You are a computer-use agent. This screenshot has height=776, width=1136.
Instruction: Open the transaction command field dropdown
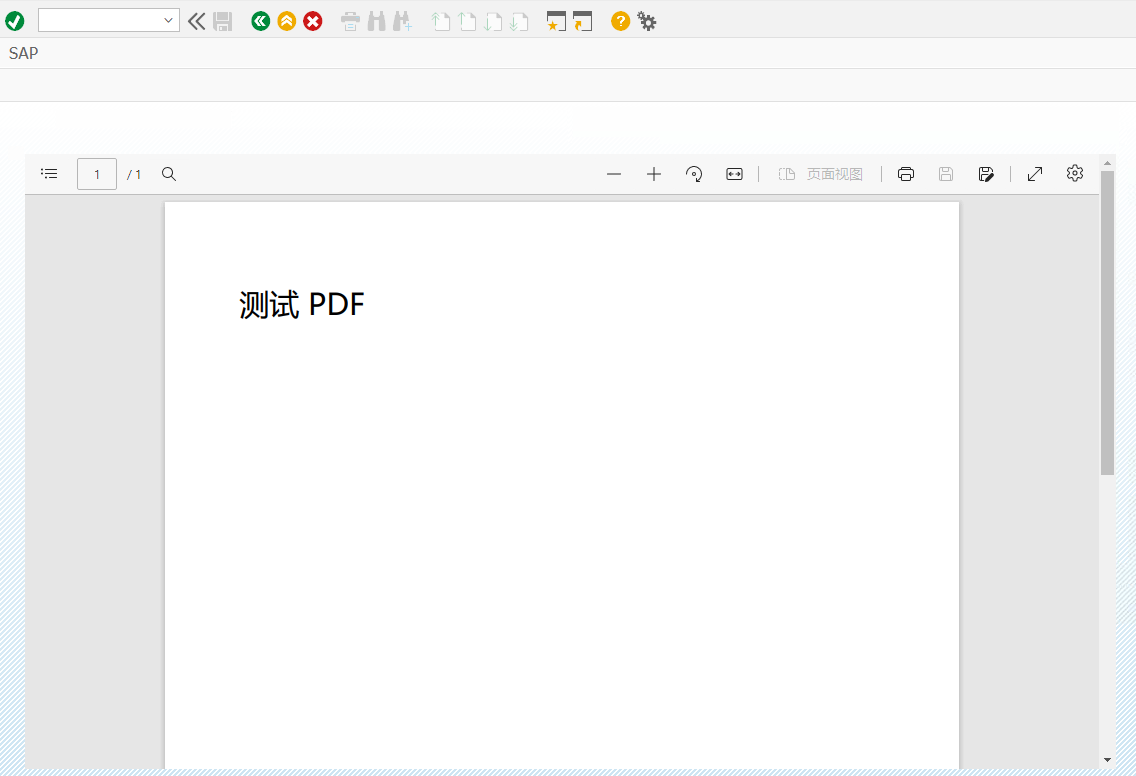[168, 21]
